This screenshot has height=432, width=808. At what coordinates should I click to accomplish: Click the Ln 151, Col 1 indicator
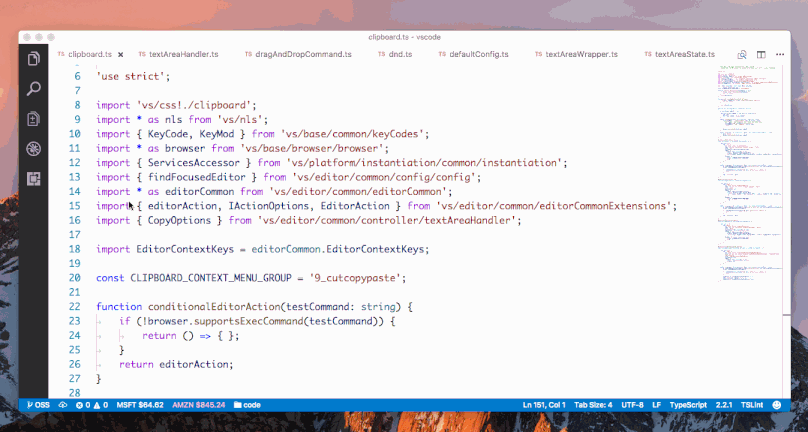(544, 405)
